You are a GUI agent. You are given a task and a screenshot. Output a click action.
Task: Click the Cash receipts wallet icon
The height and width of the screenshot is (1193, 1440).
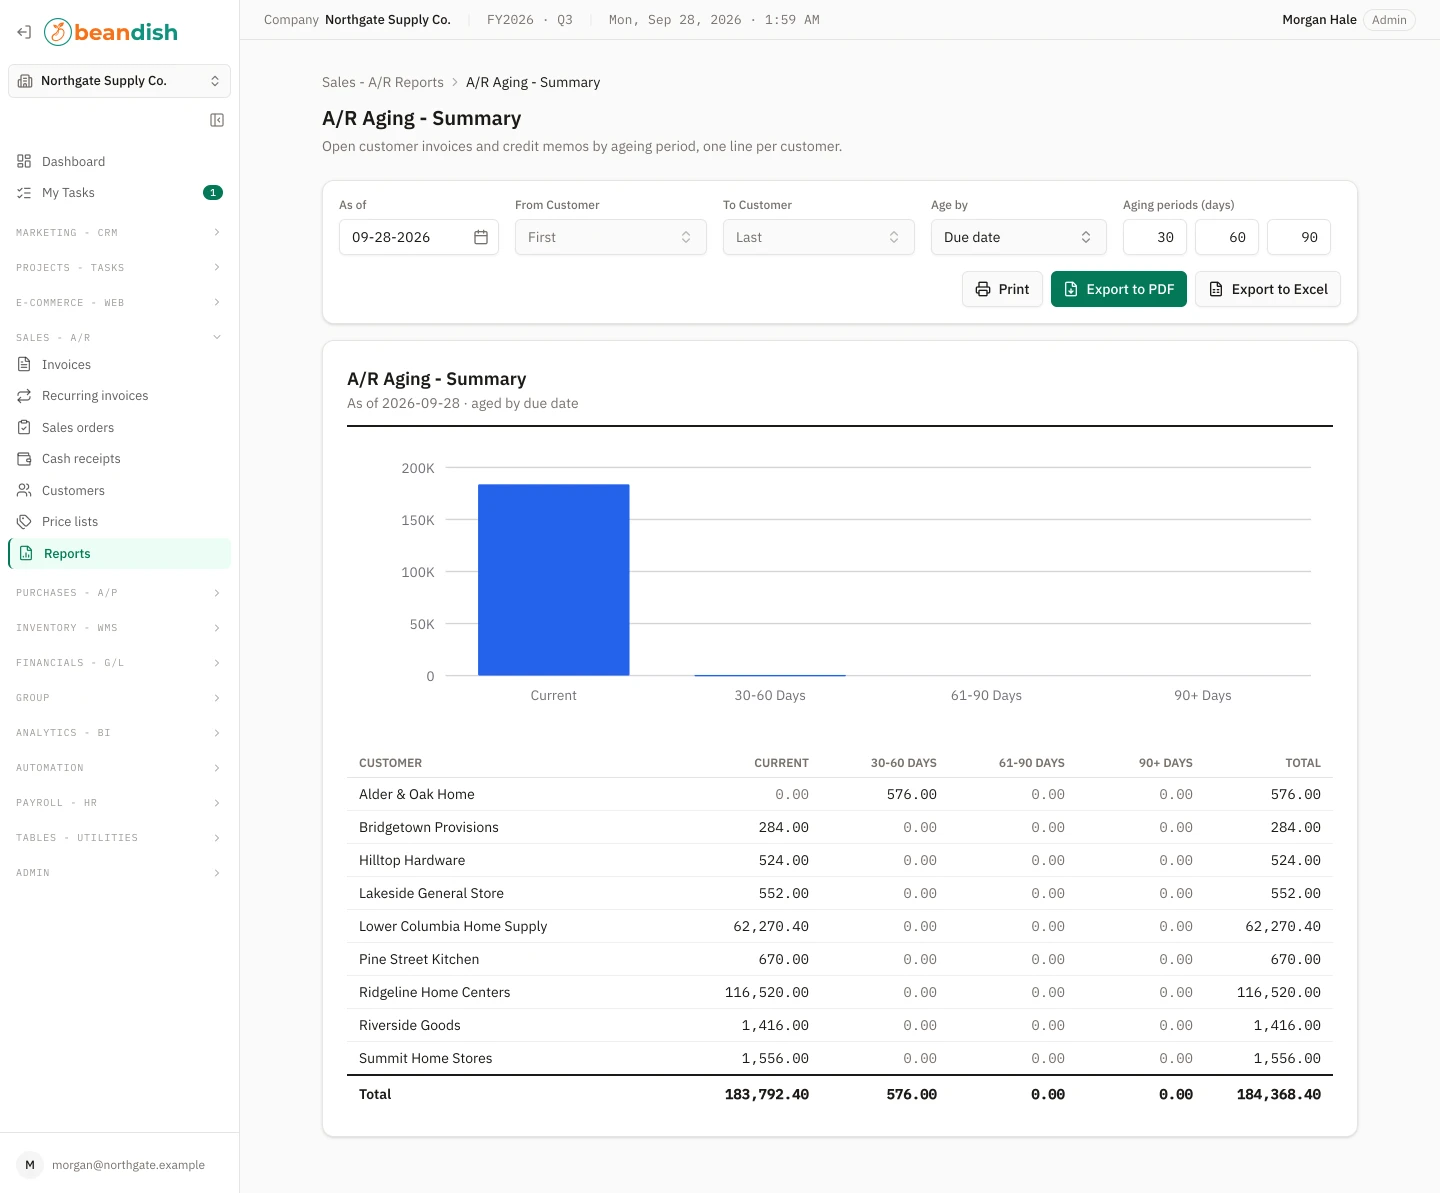click(24, 459)
